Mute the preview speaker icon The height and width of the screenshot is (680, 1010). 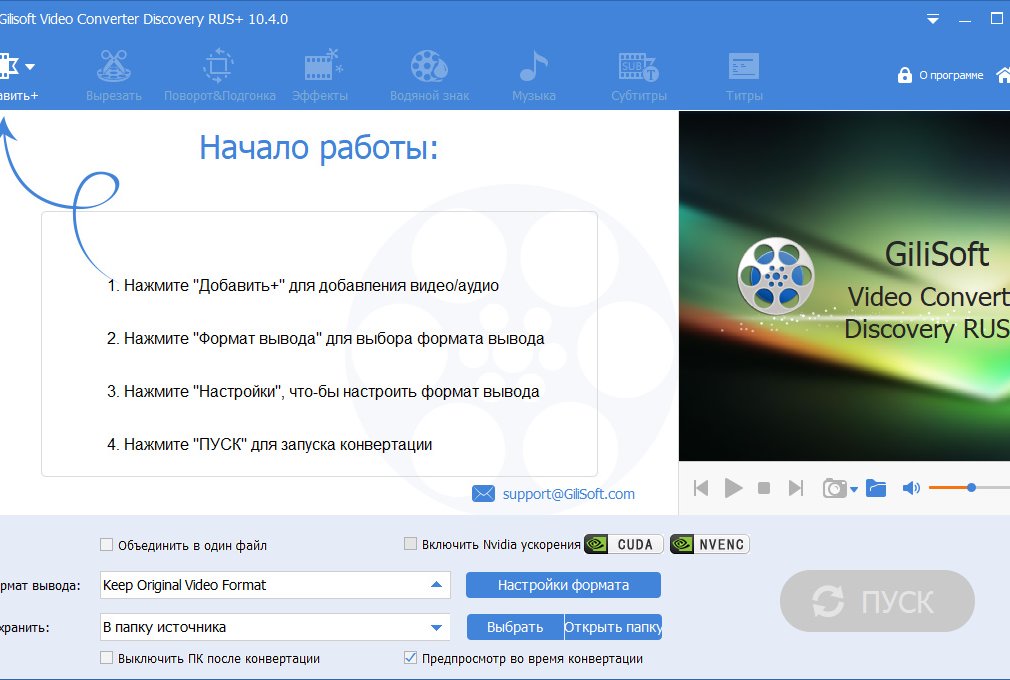click(x=911, y=488)
